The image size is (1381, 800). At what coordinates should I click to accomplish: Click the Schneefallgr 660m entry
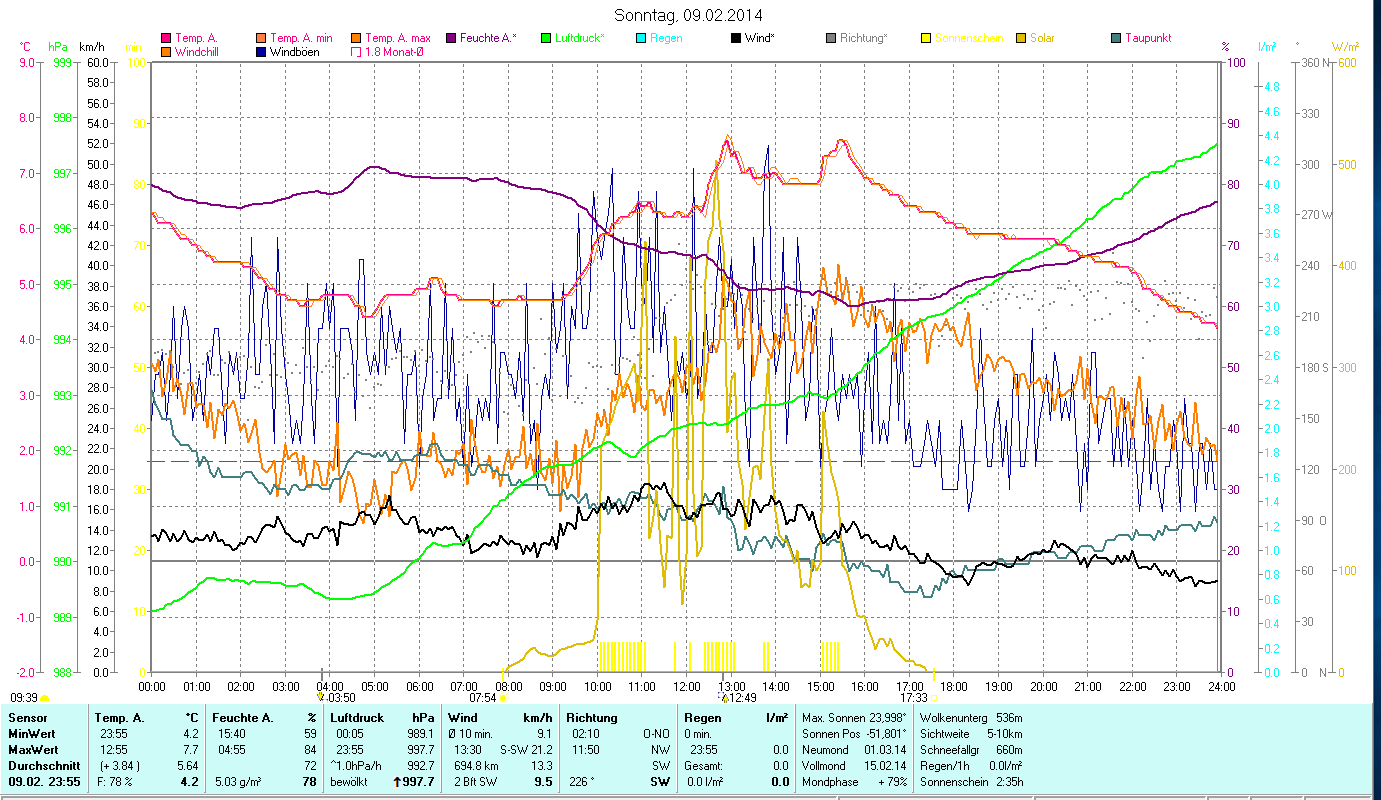click(x=970, y=750)
